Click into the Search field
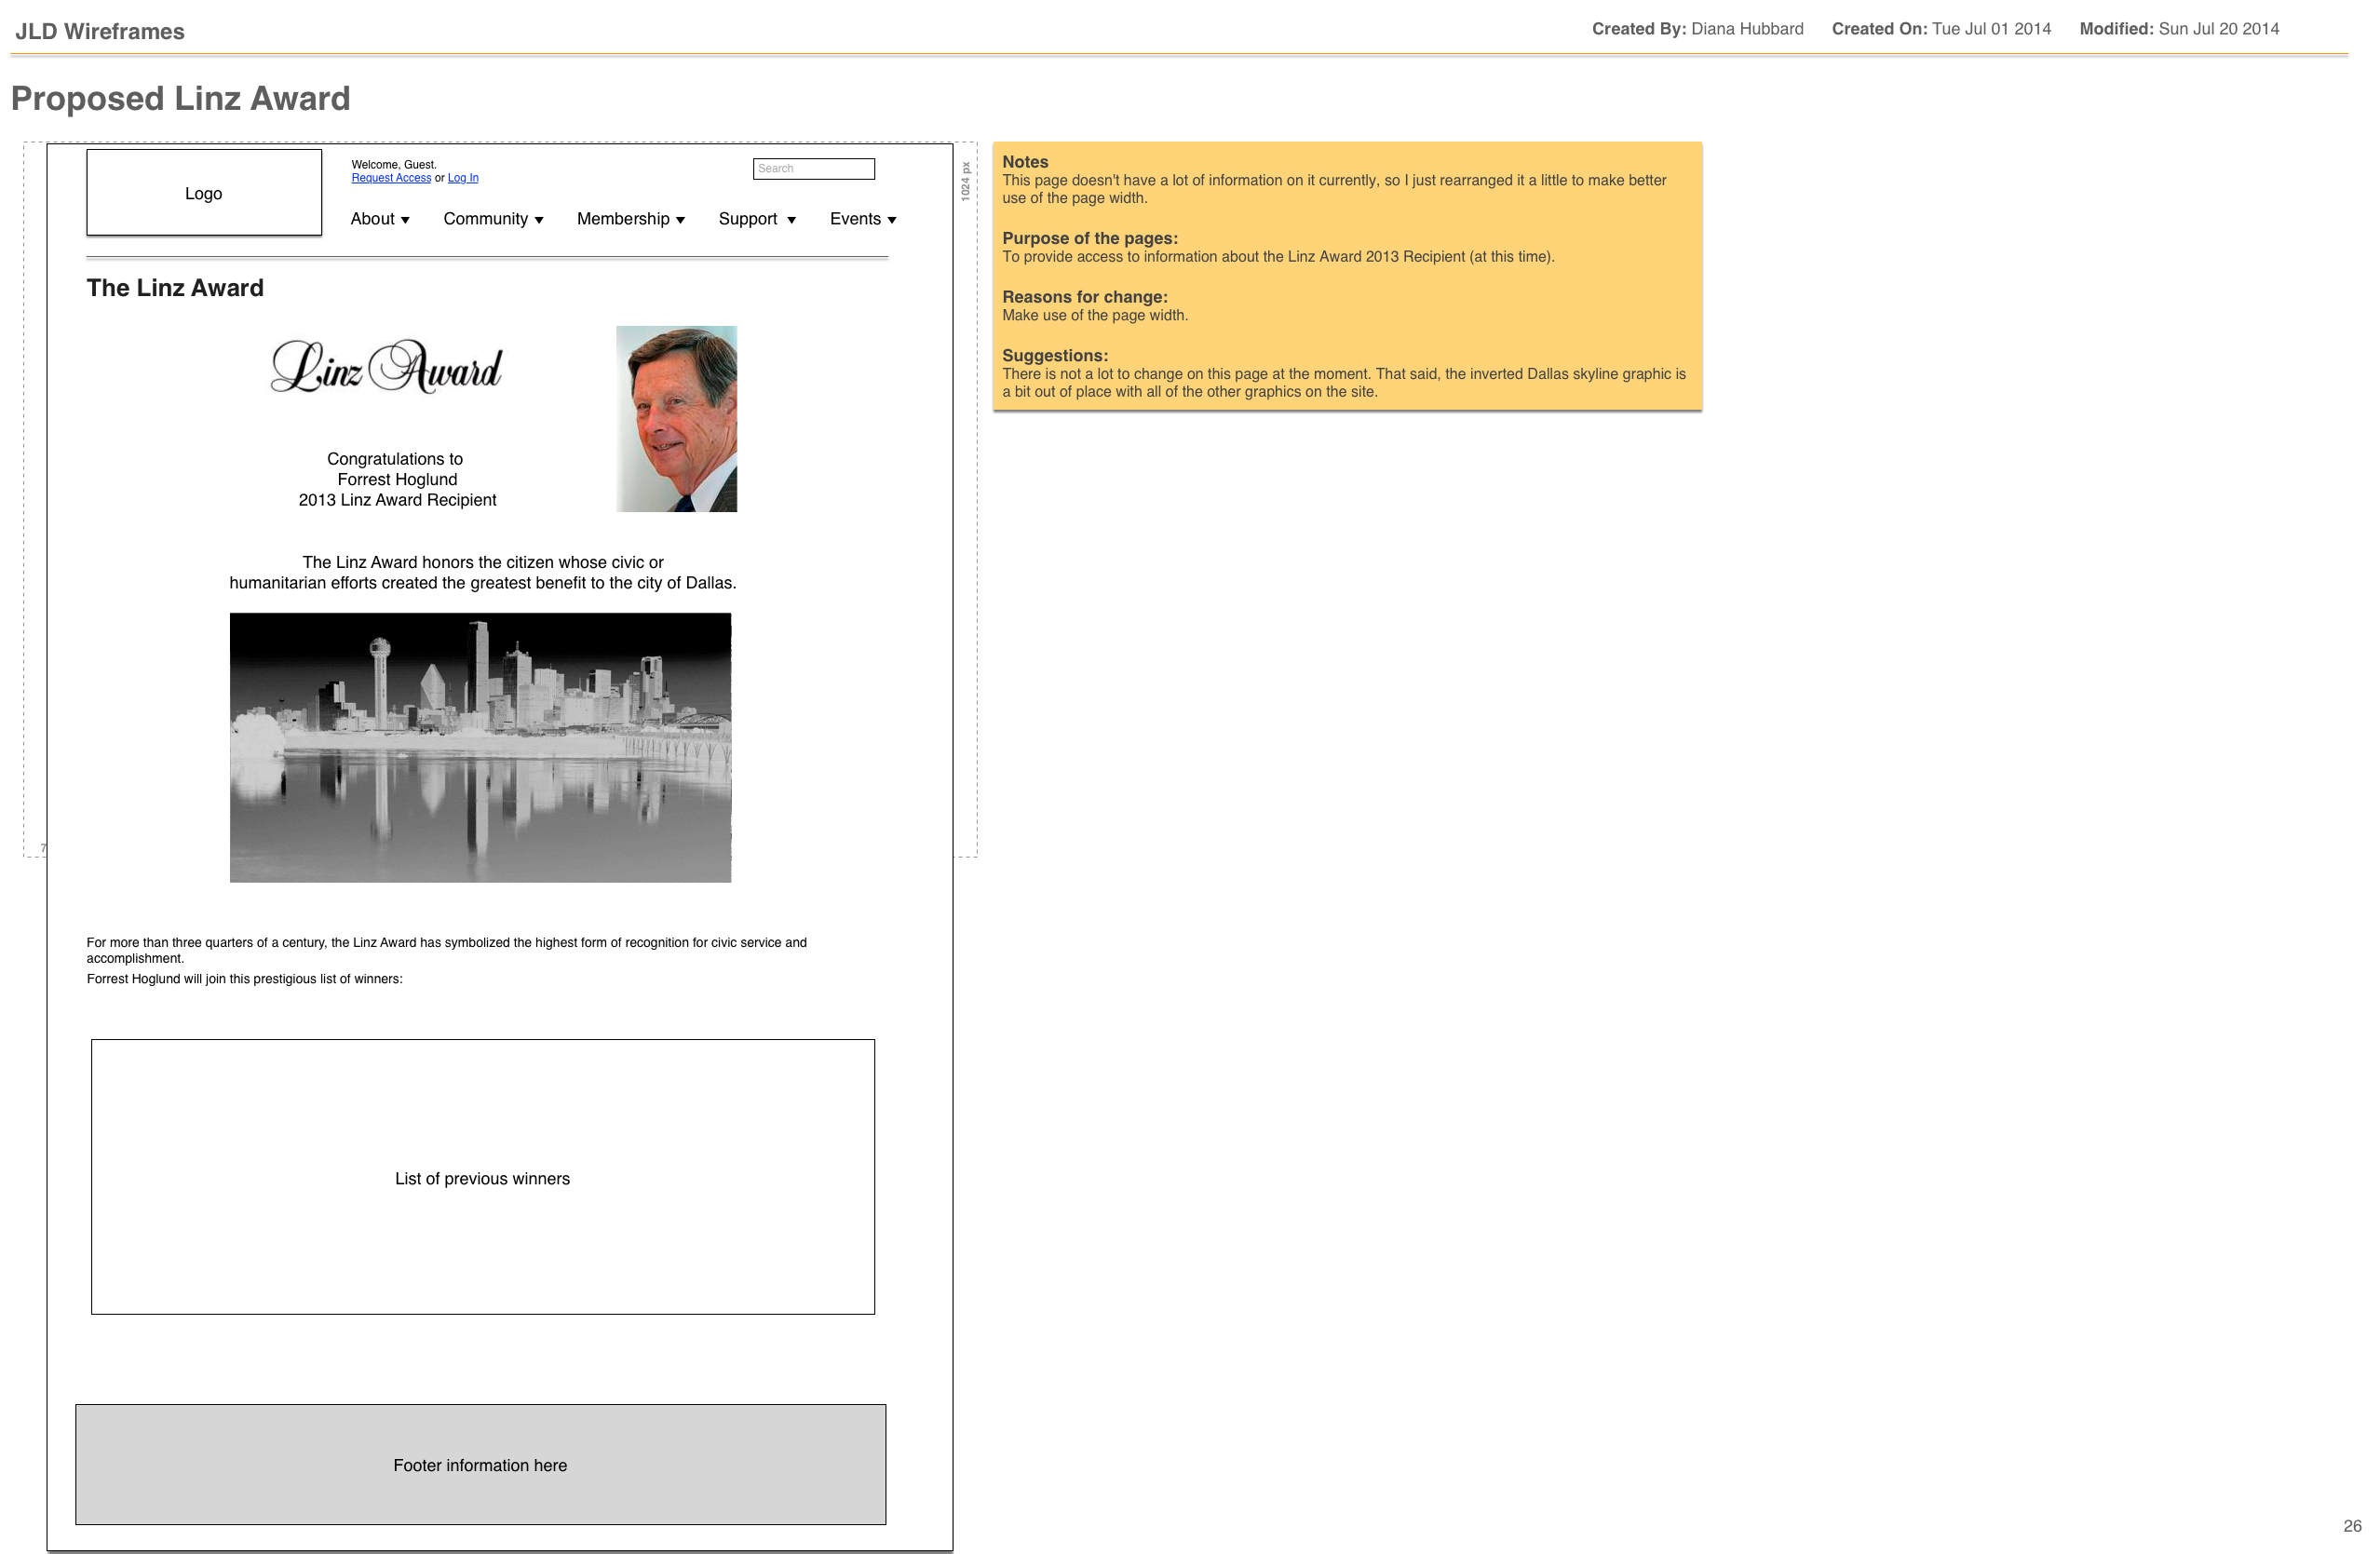Image resolution: width=2380 pixels, height=1554 pixels. tap(814, 169)
